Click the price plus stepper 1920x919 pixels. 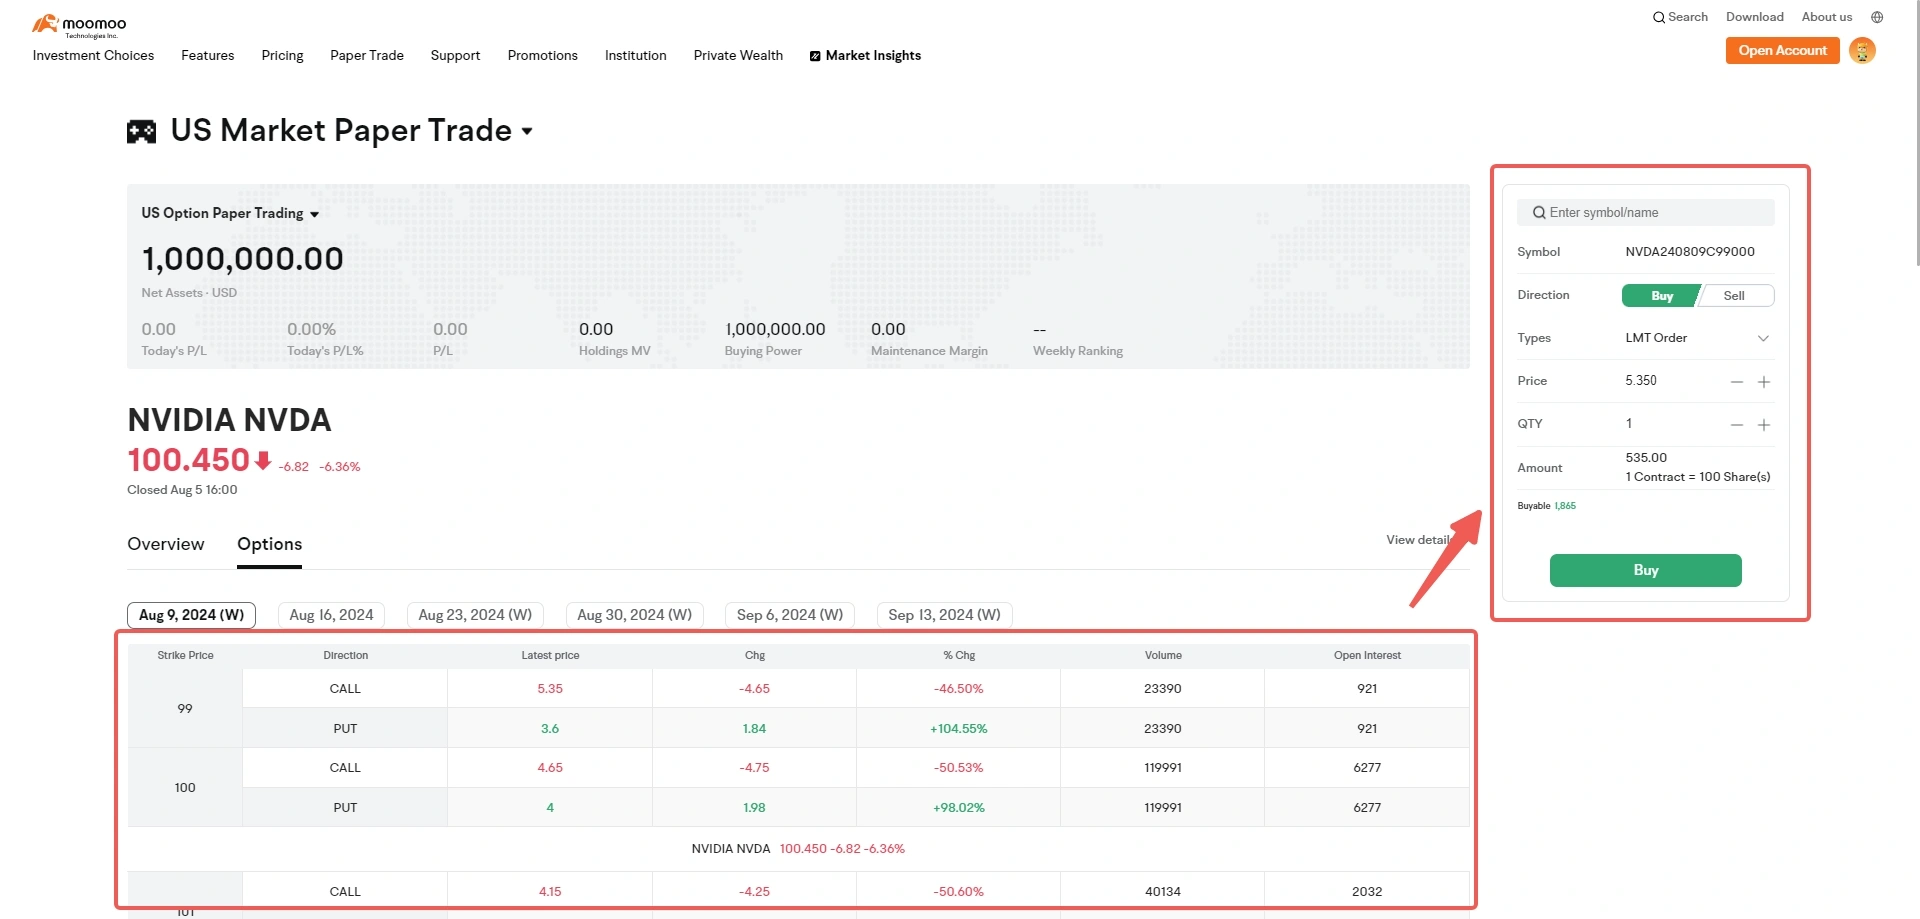click(1764, 382)
